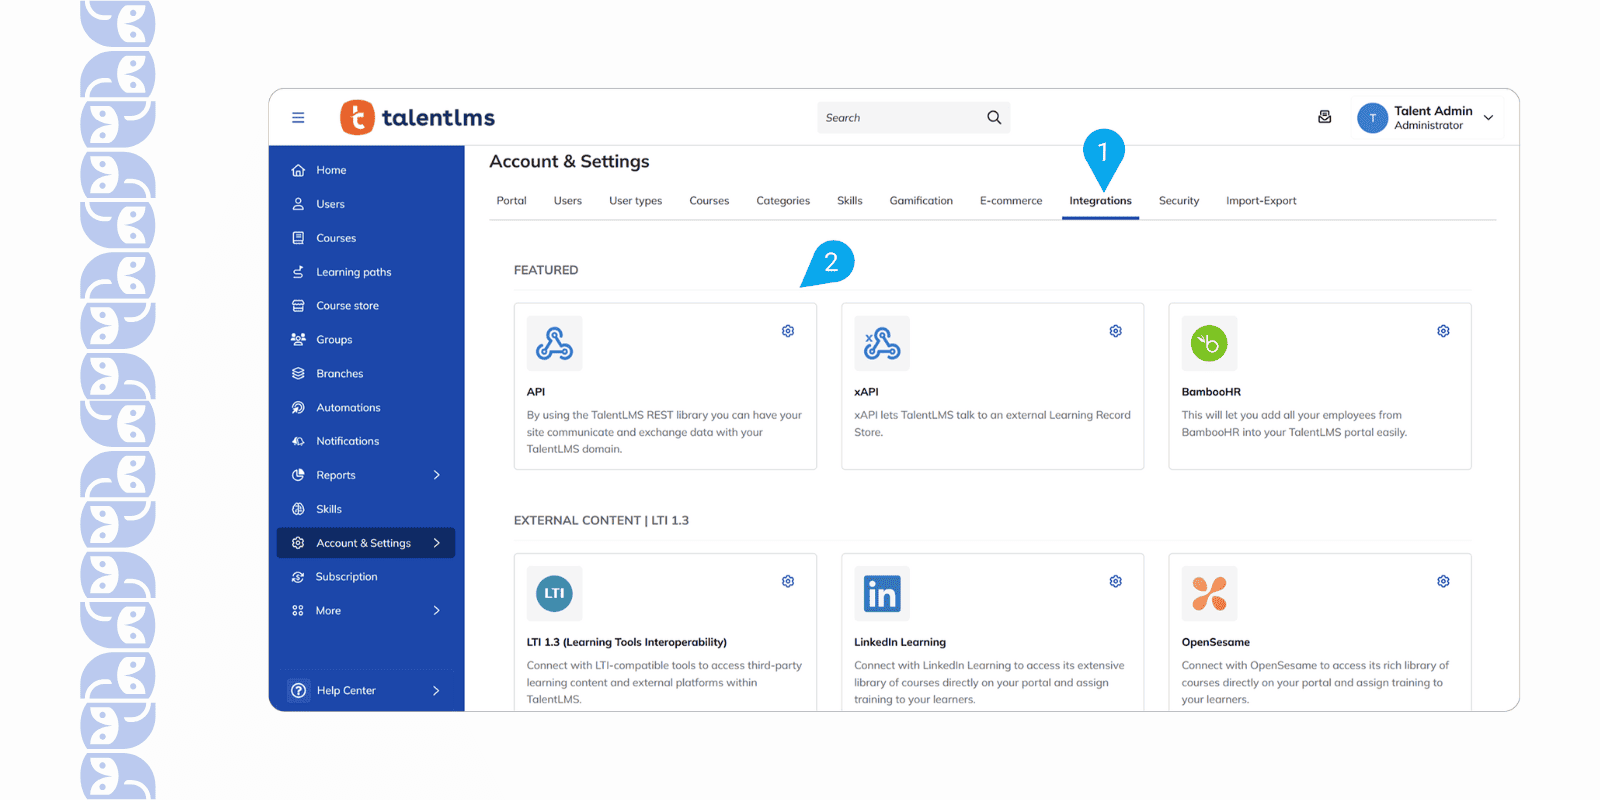1600x800 pixels.
Task: Click the API card title
Action: tap(536, 392)
